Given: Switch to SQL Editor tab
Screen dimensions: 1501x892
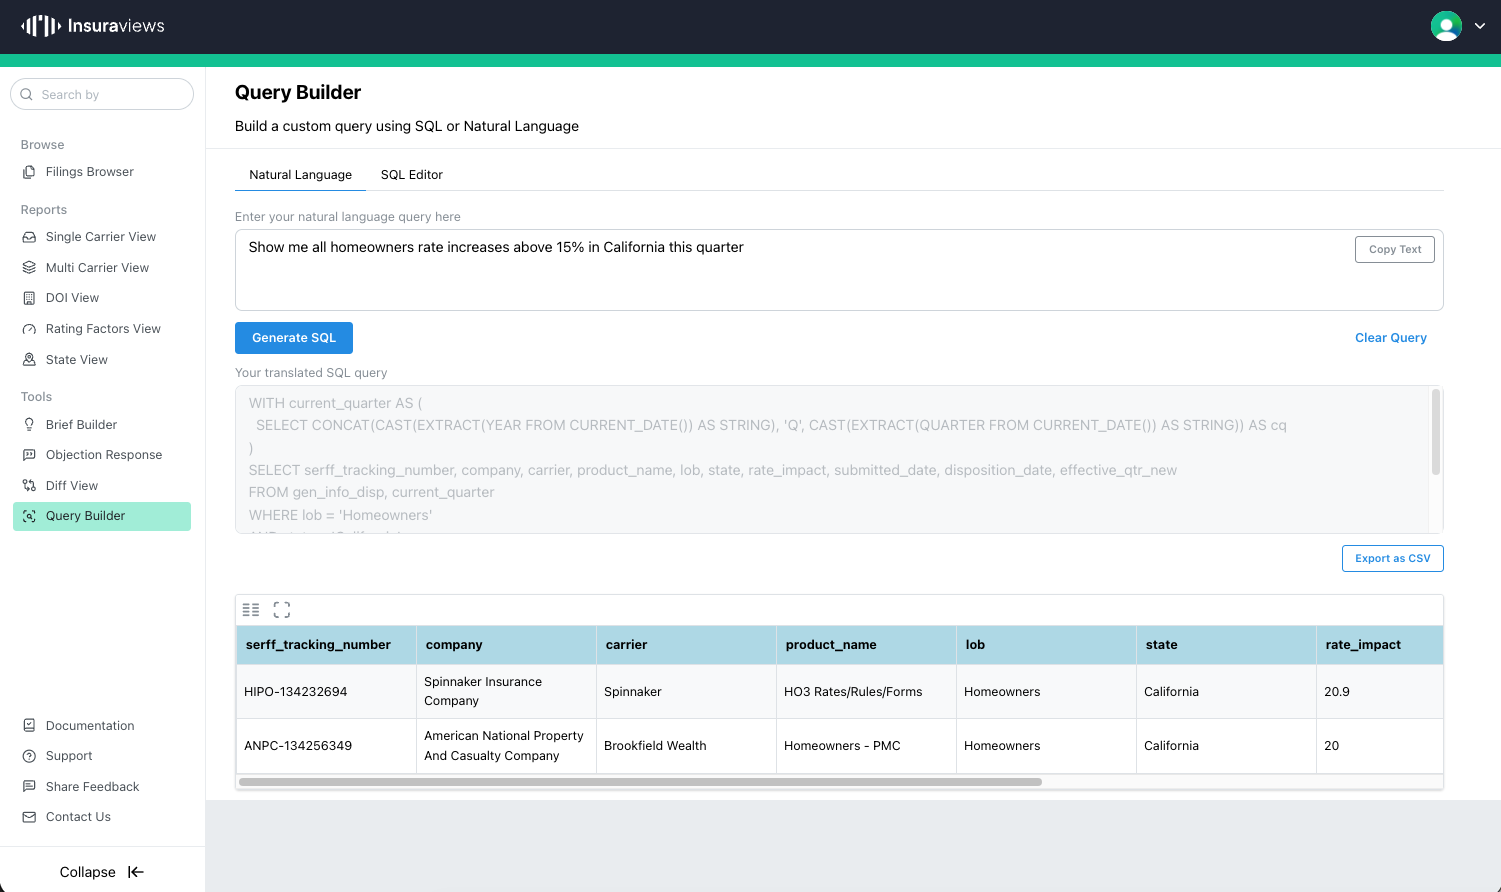Looking at the screenshot, I should click(x=412, y=175).
